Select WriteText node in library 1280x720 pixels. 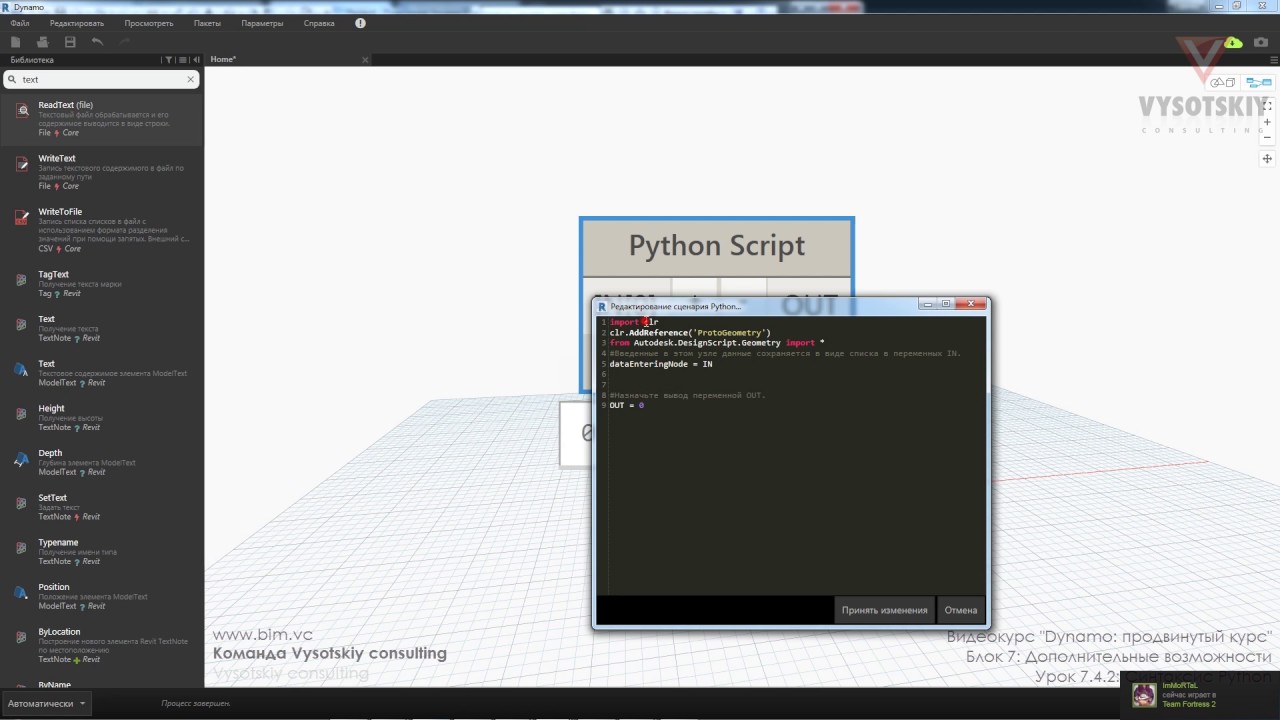pos(101,172)
